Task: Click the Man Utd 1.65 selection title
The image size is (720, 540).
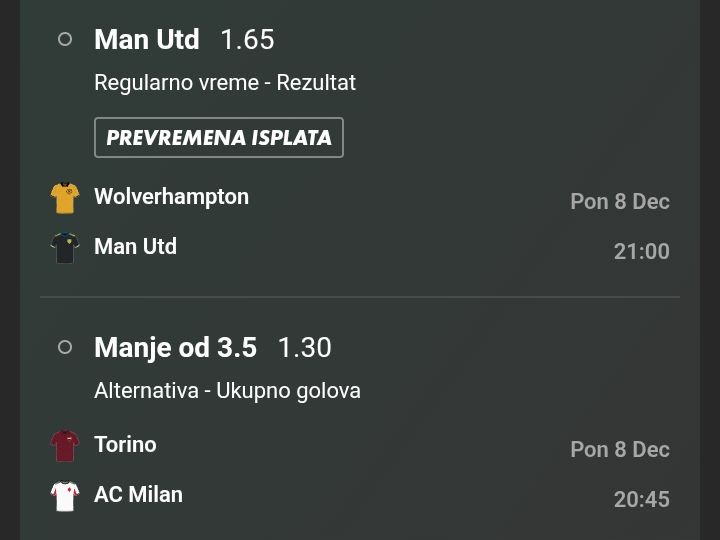Action: [146, 39]
